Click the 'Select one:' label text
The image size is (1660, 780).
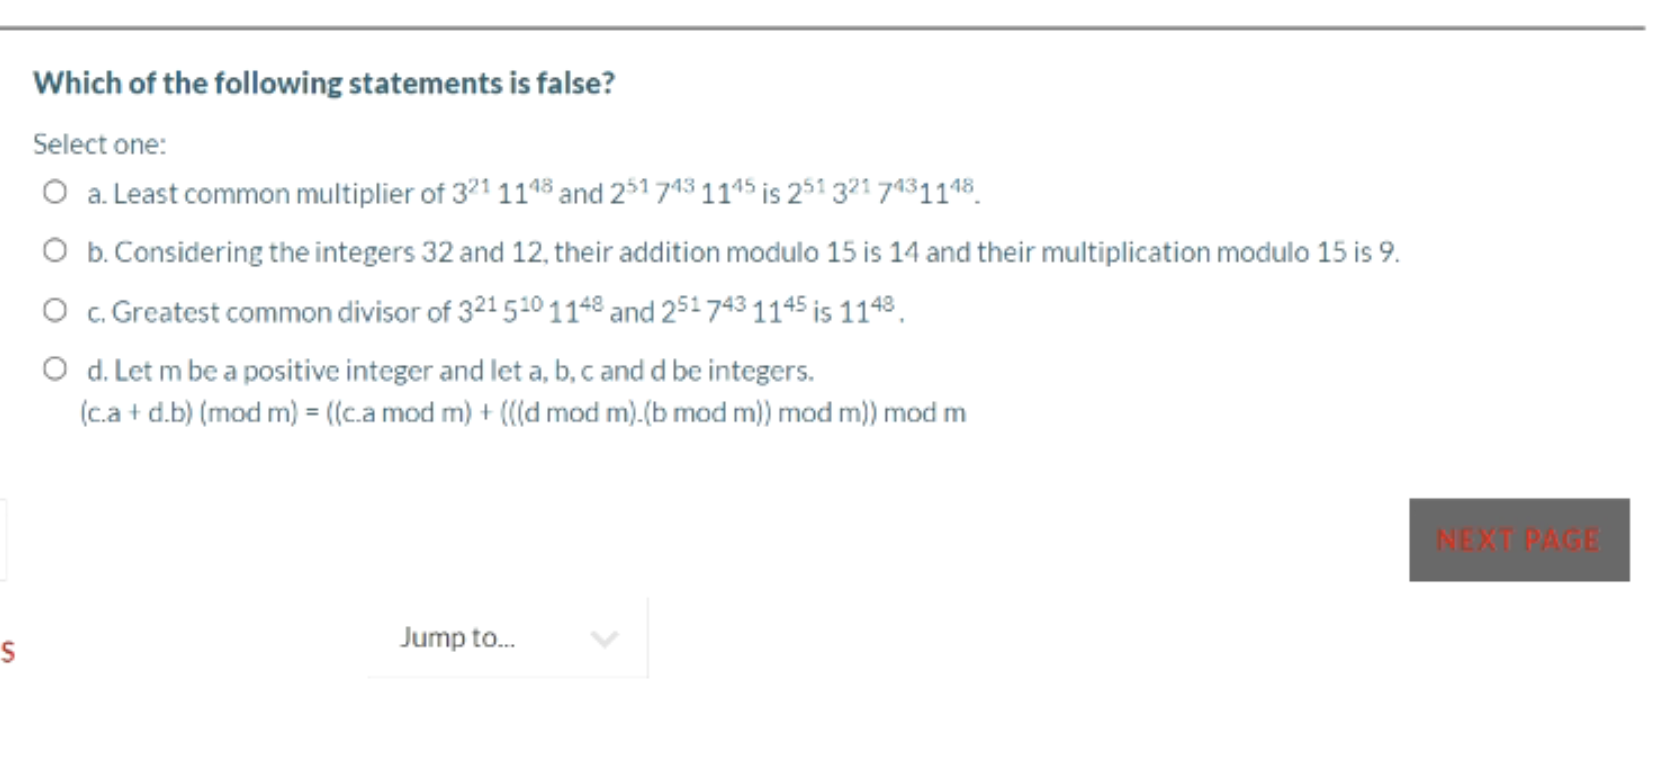tap(98, 144)
